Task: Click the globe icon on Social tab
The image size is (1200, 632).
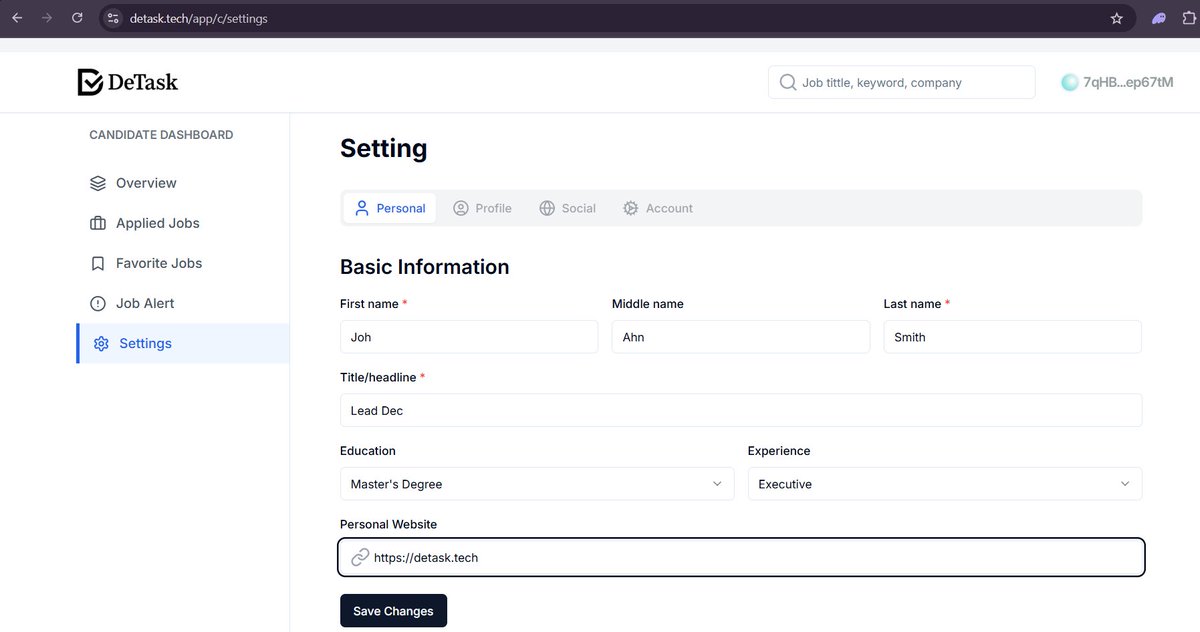Action: point(546,208)
